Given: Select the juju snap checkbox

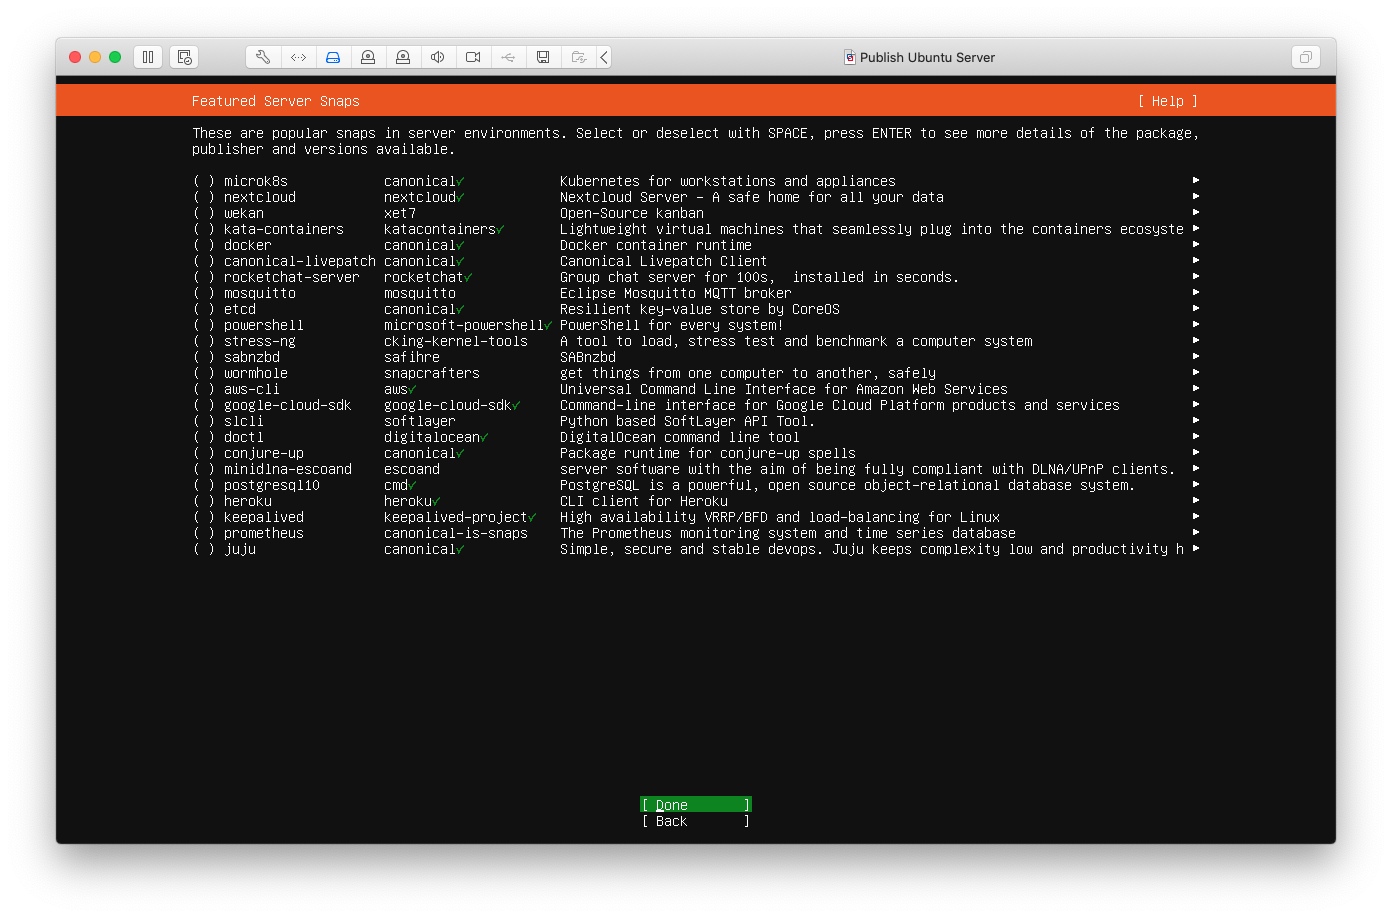Looking at the screenshot, I should (x=204, y=549).
